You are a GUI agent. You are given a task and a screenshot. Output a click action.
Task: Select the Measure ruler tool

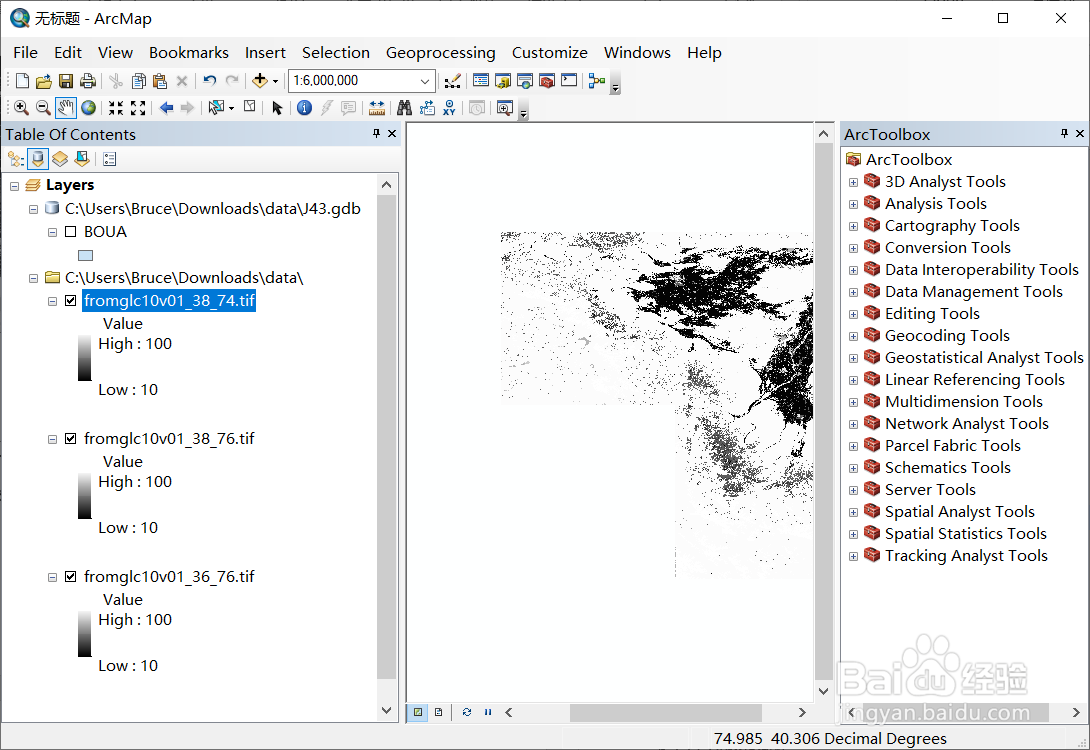coord(377,108)
